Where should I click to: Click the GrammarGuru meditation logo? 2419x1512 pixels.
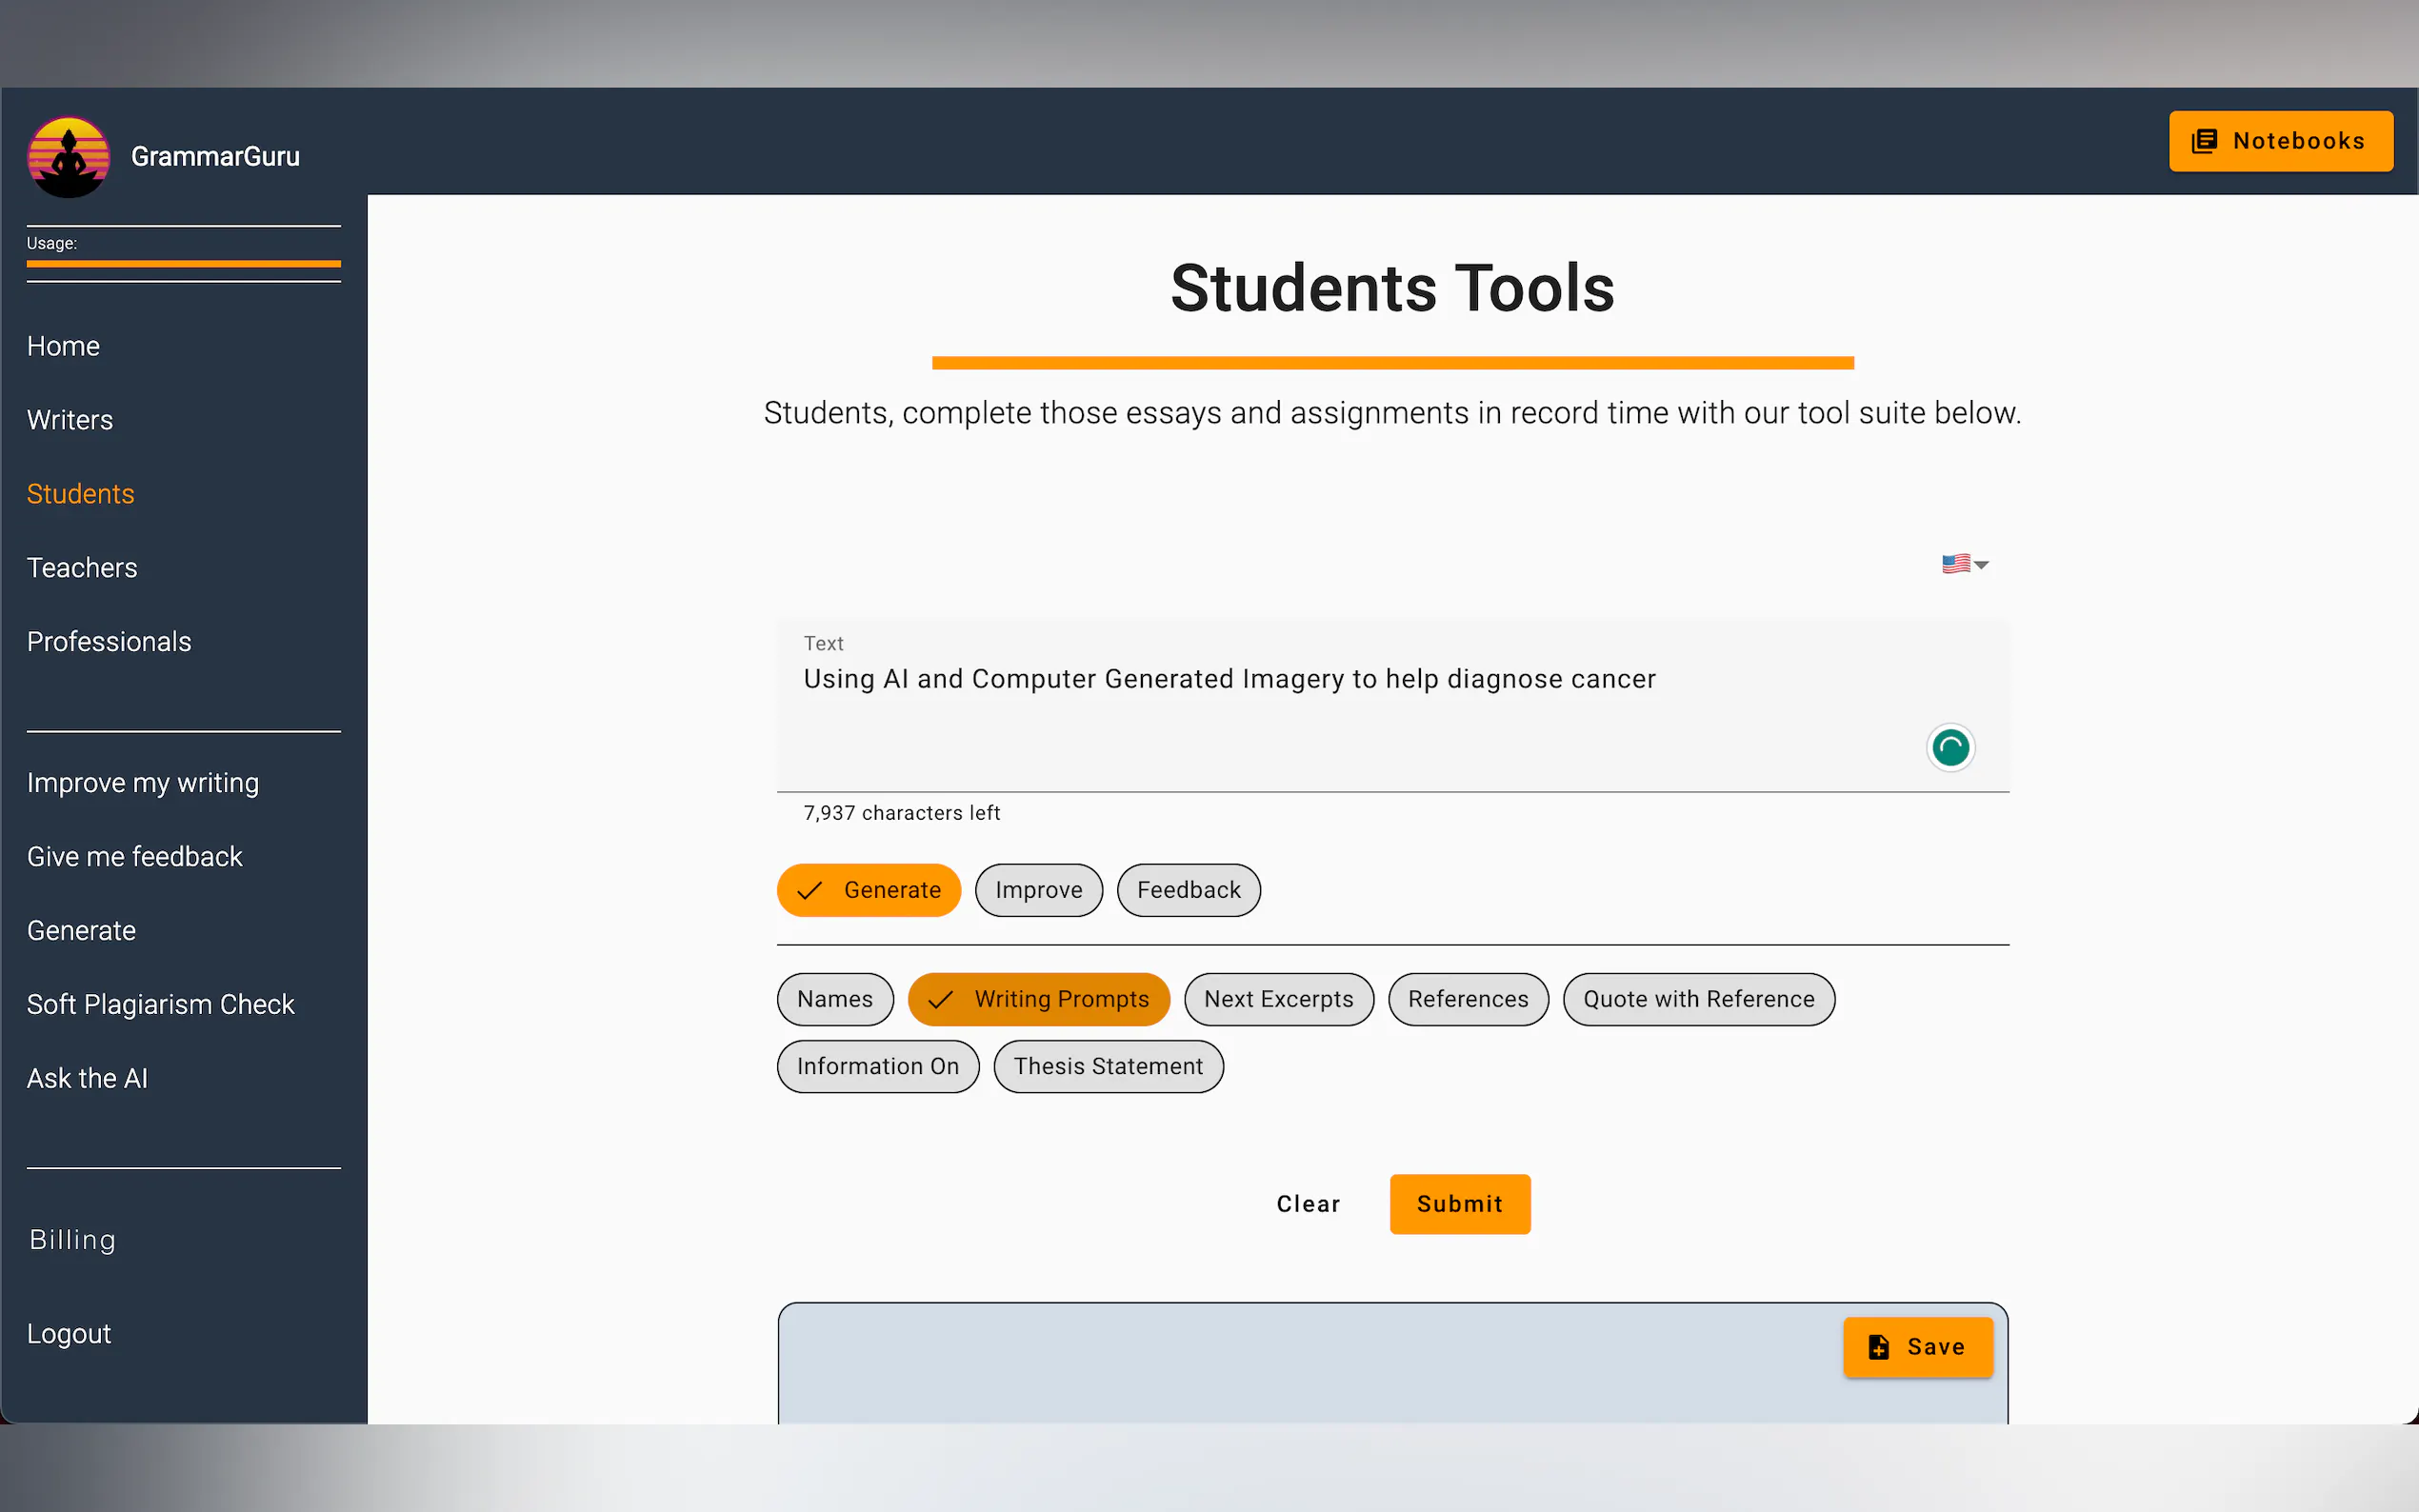click(68, 157)
